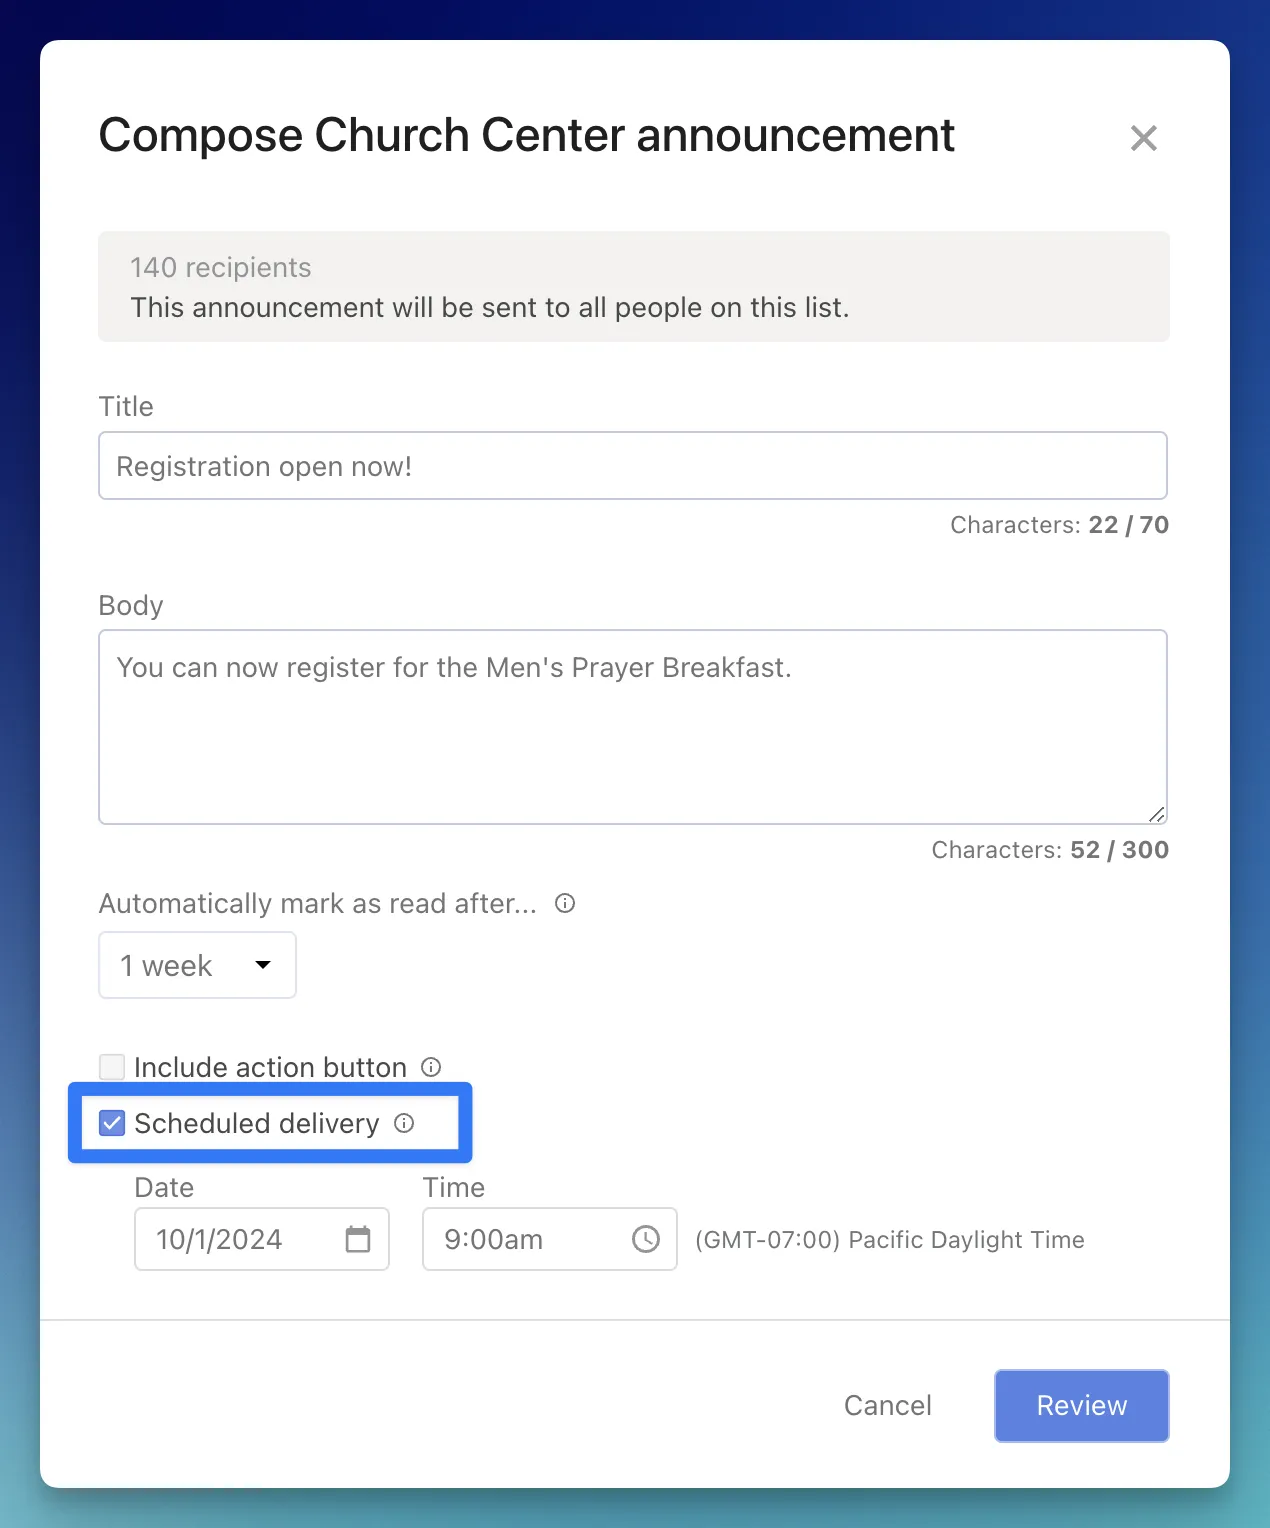Click the 140 recipients info banner
This screenshot has height=1528, width=1270.
pyautogui.click(x=633, y=287)
